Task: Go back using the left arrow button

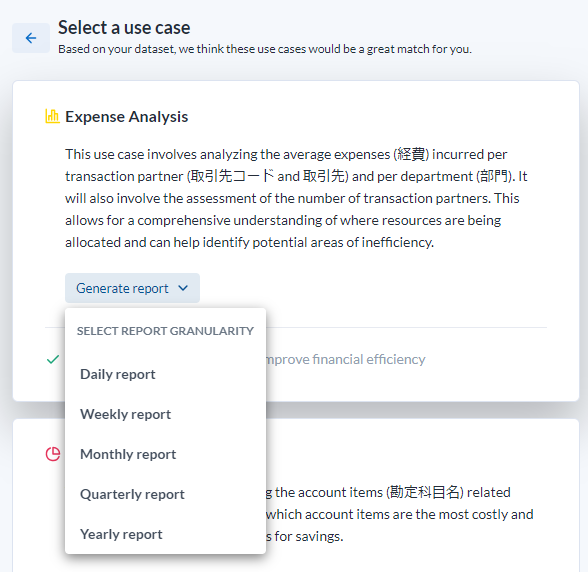Action: (31, 38)
